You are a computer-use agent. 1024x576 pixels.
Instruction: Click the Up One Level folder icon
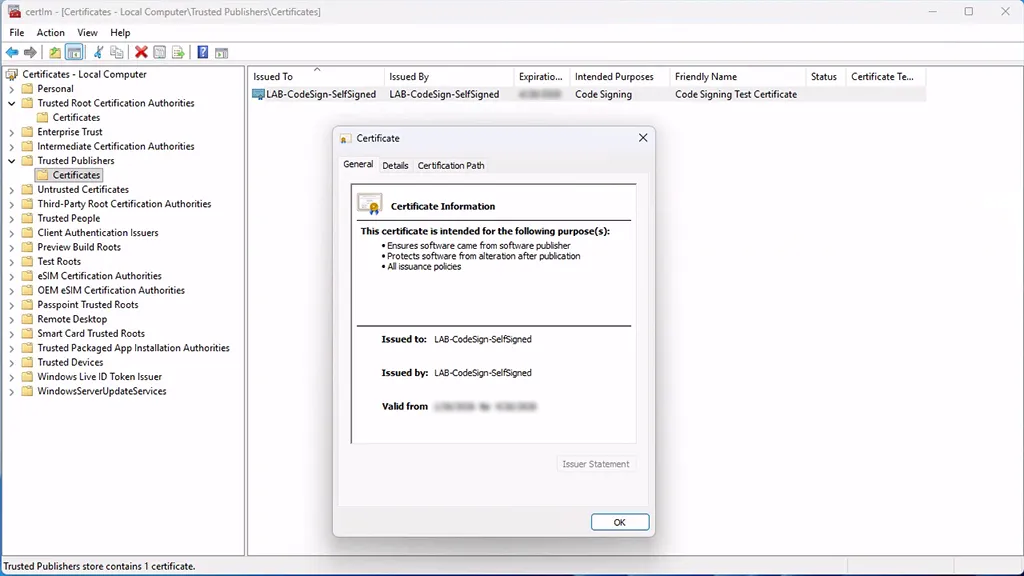coord(55,52)
